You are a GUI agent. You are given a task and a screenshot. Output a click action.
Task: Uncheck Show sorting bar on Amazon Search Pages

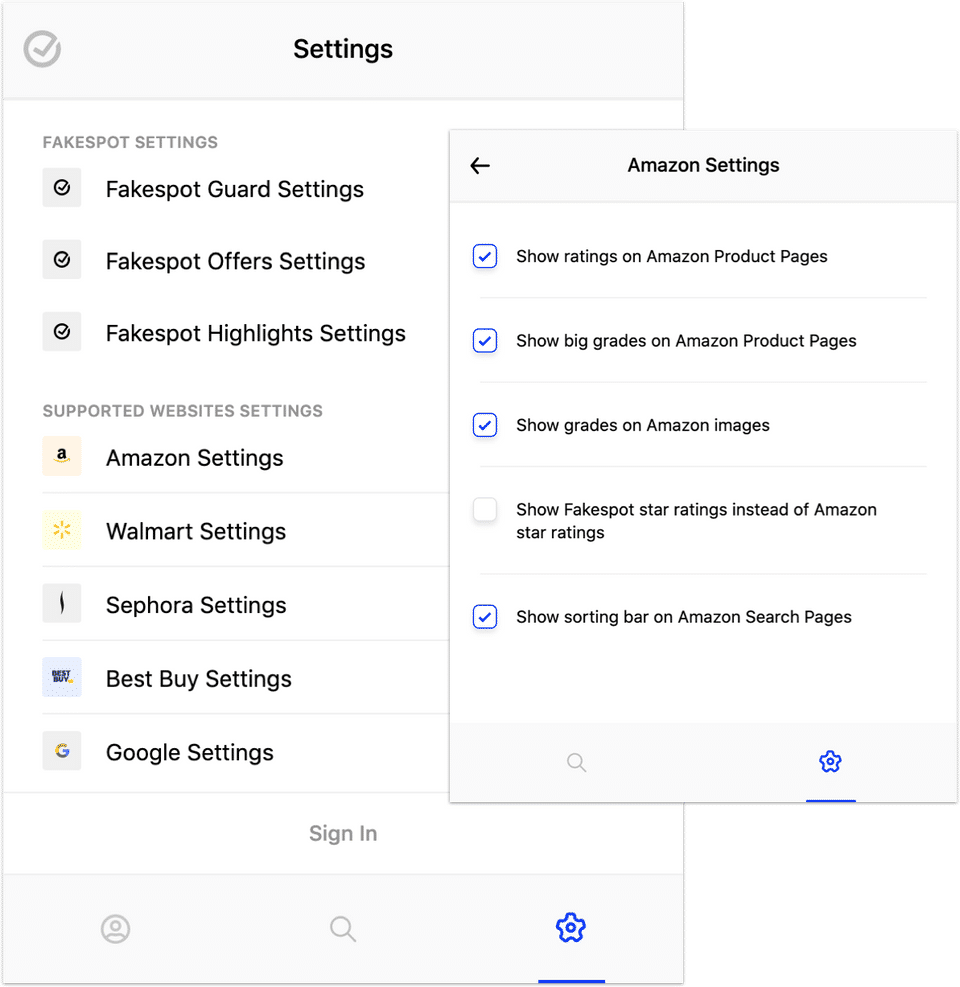(485, 617)
